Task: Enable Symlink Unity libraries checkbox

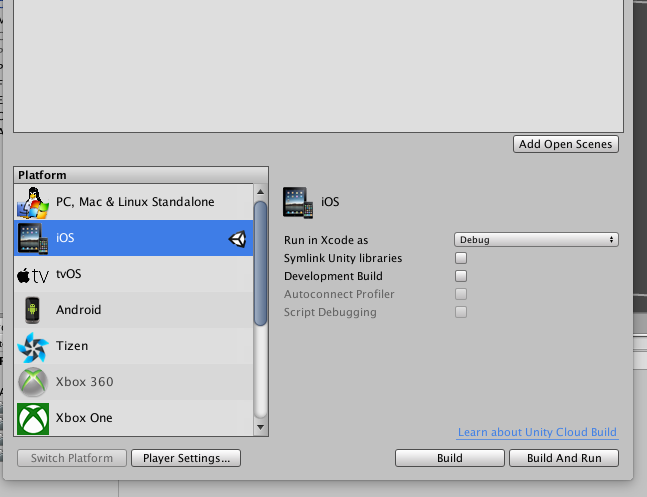Action: pos(461,258)
